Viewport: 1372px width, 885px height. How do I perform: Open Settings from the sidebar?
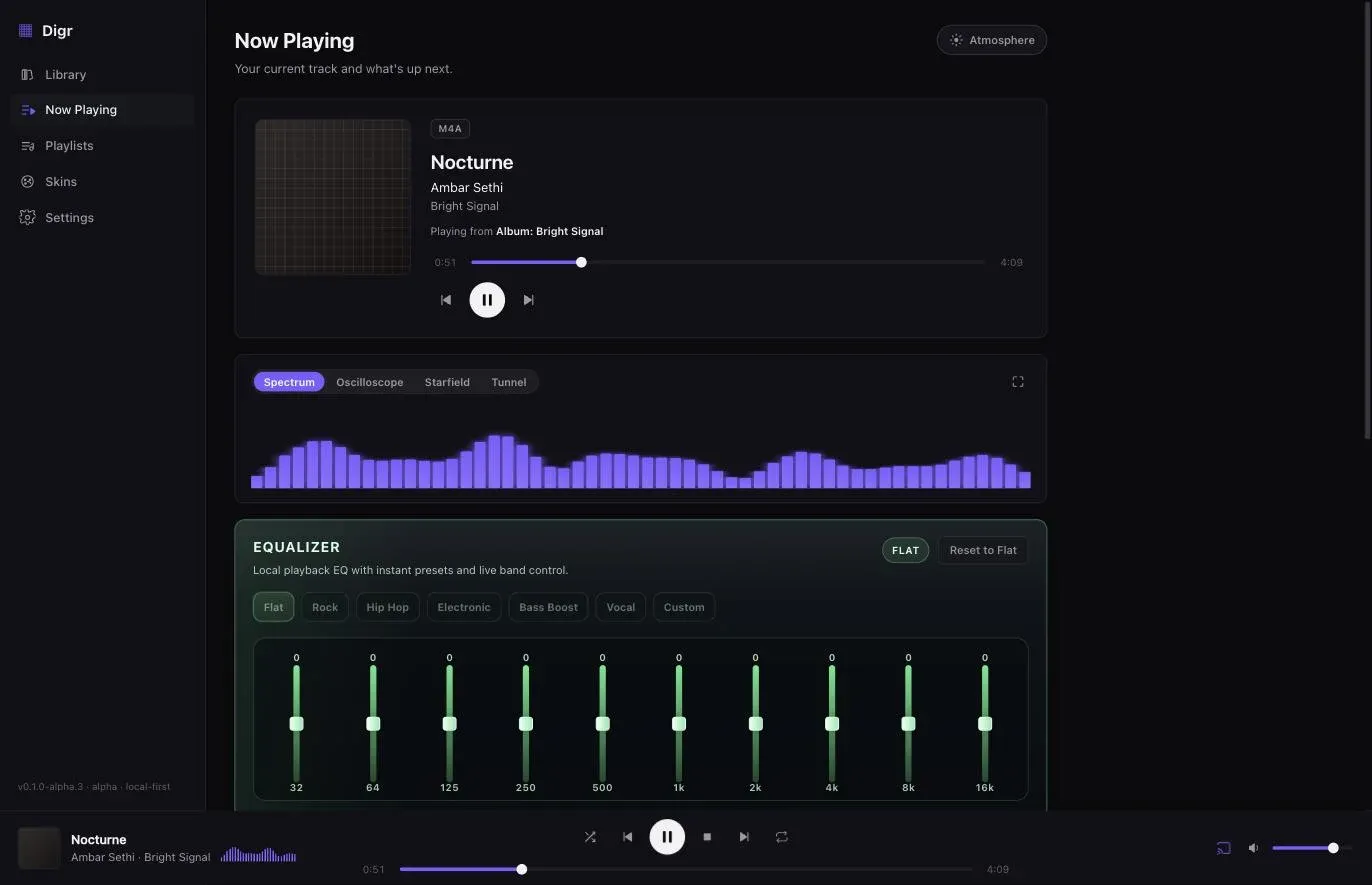point(102,218)
